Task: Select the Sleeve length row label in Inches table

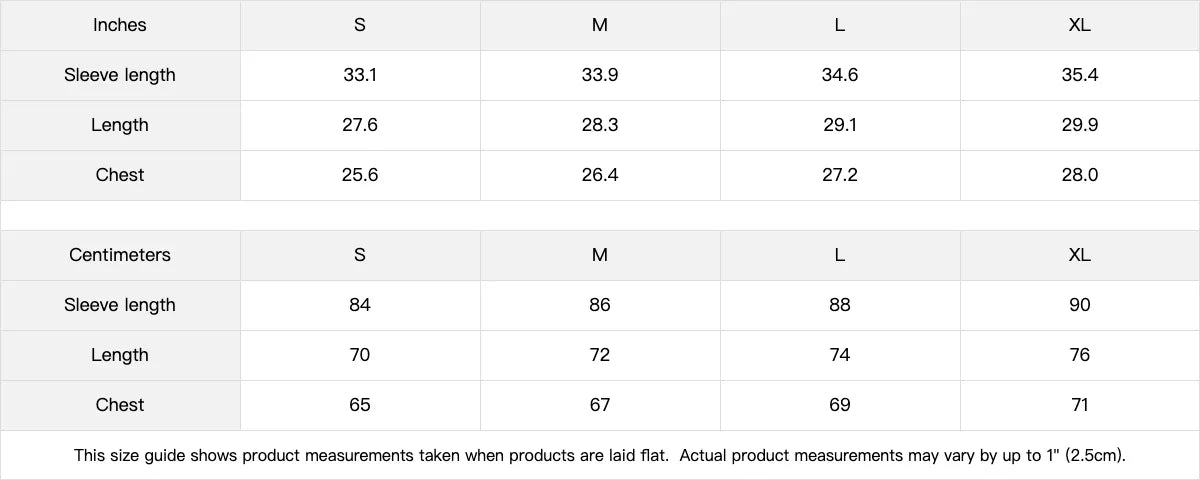Action: (x=120, y=75)
